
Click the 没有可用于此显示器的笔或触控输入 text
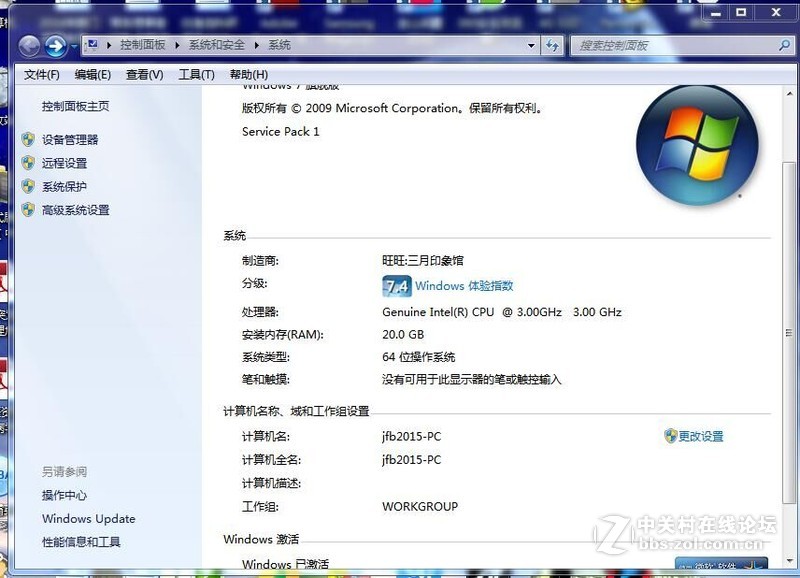(471, 380)
